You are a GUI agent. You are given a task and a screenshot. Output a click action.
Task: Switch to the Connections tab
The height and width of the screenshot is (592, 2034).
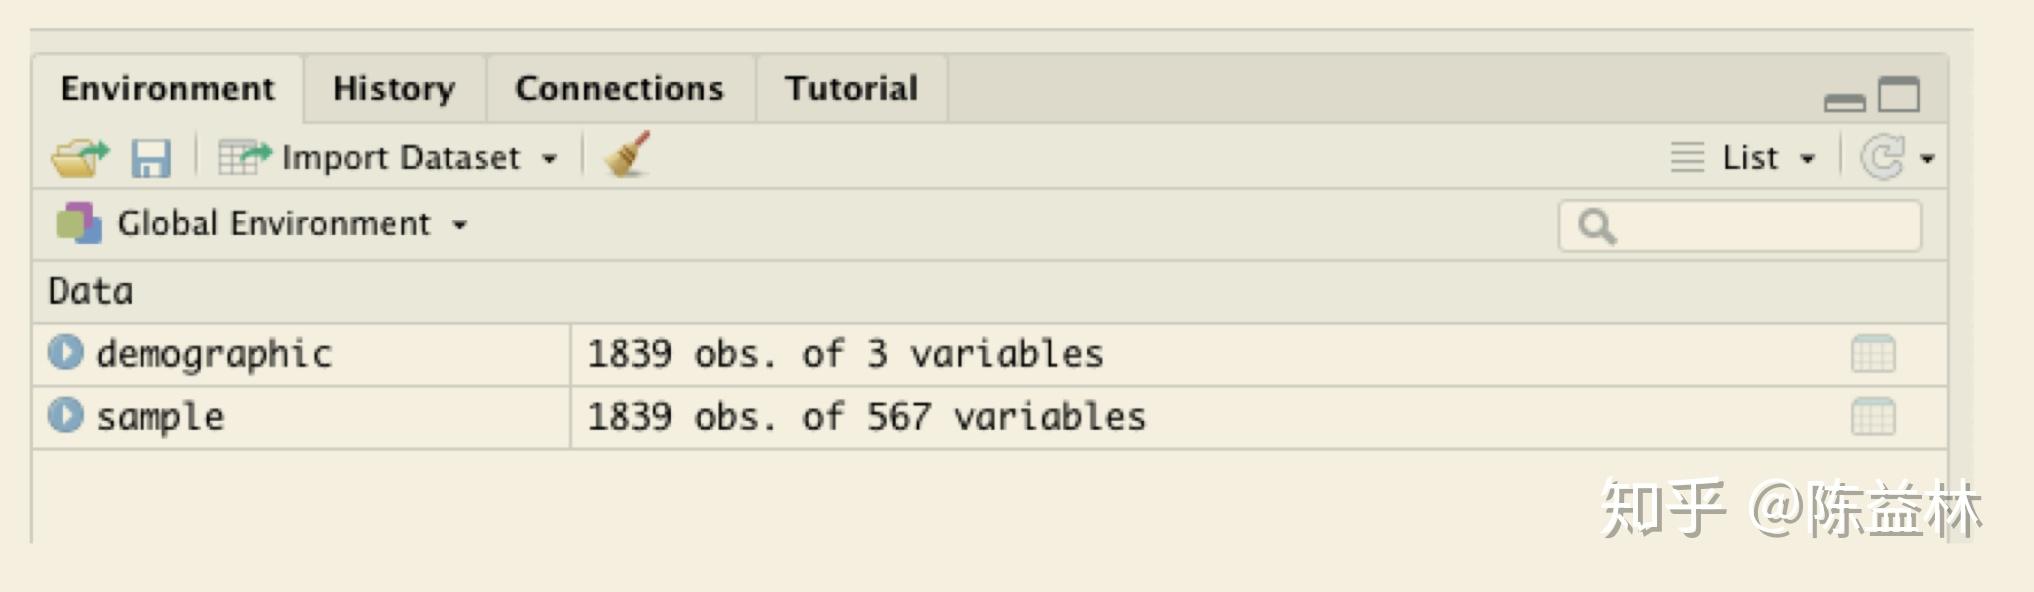pyautogui.click(x=620, y=89)
